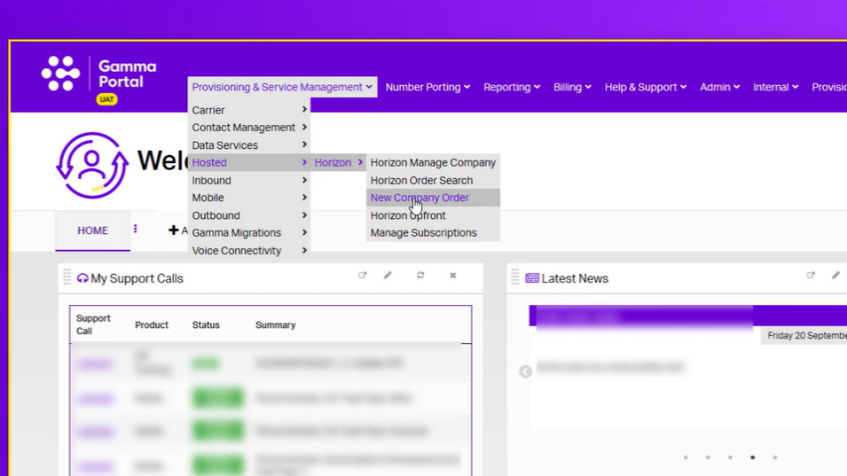Select the first news carousel dot
The image size is (847, 476).
(685, 458)
